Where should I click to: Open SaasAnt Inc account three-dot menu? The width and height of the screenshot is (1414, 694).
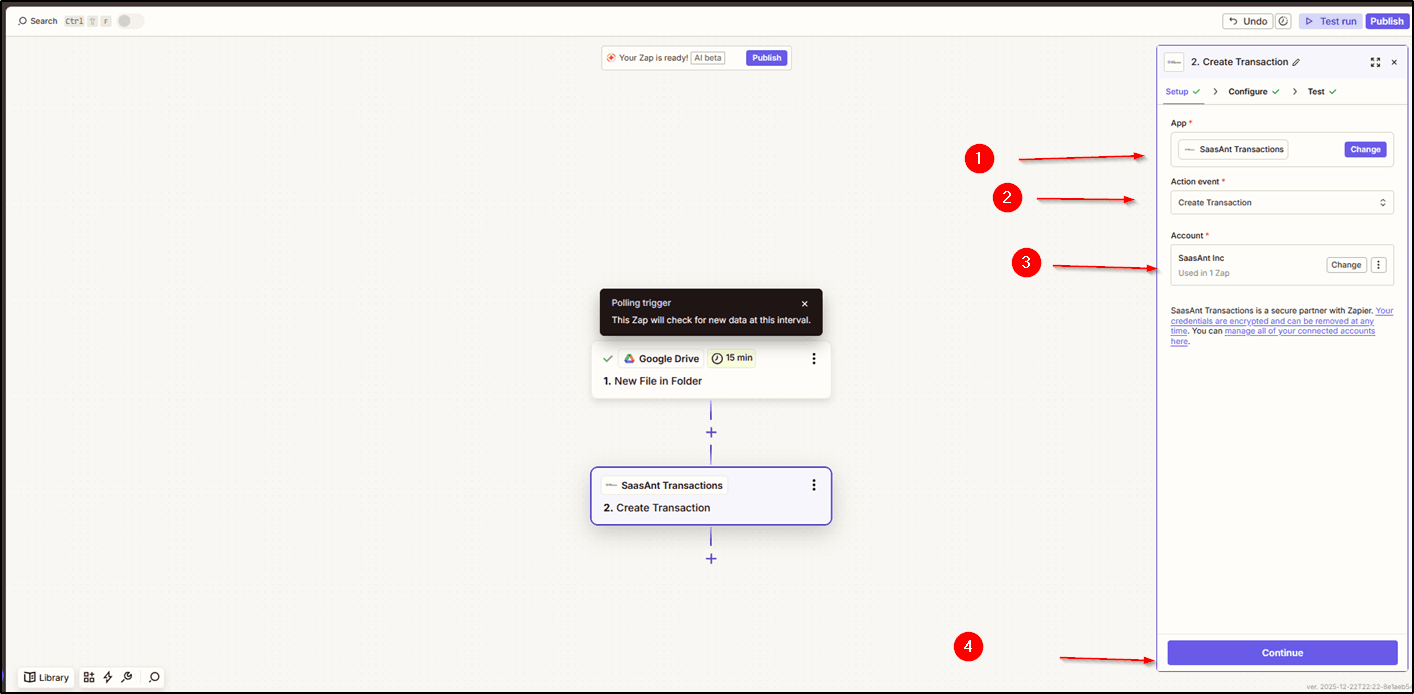[x=1379, y=265]
